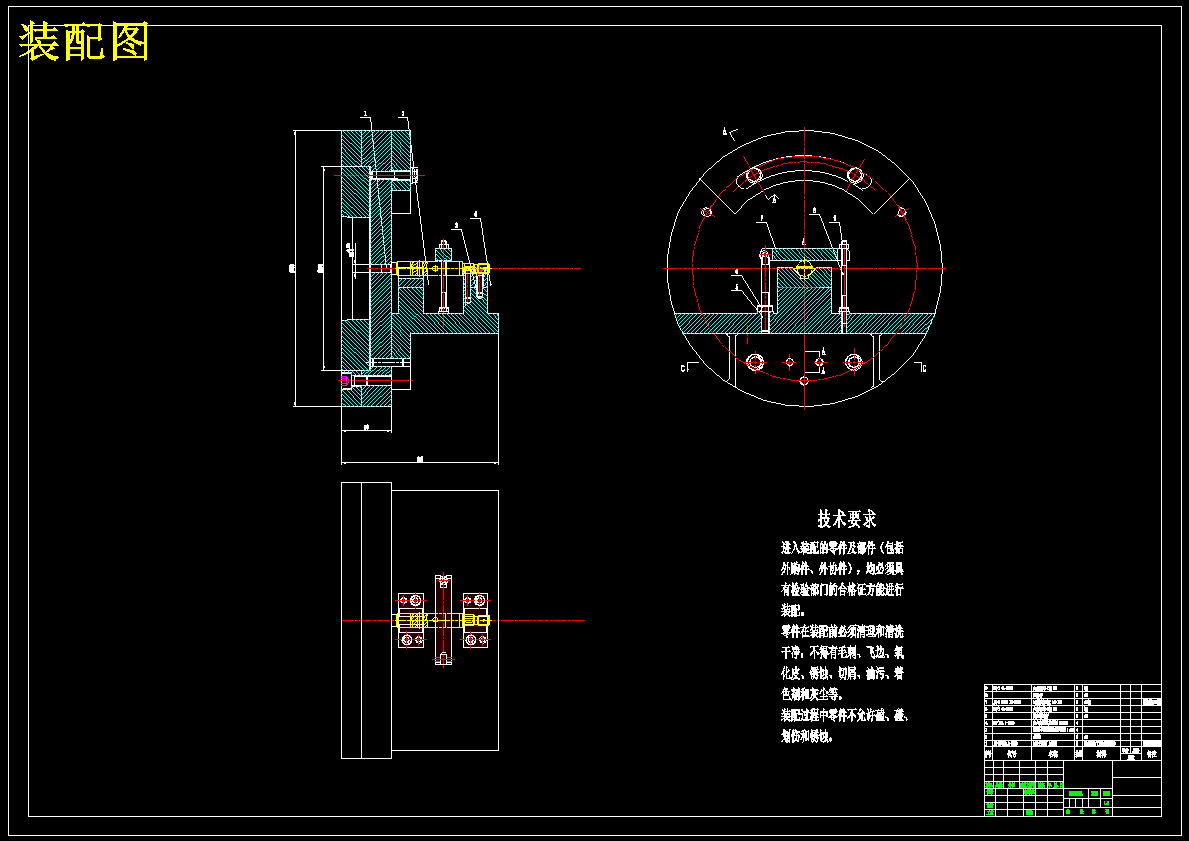Click the right C section mark by the circular view

coord(921,367)
